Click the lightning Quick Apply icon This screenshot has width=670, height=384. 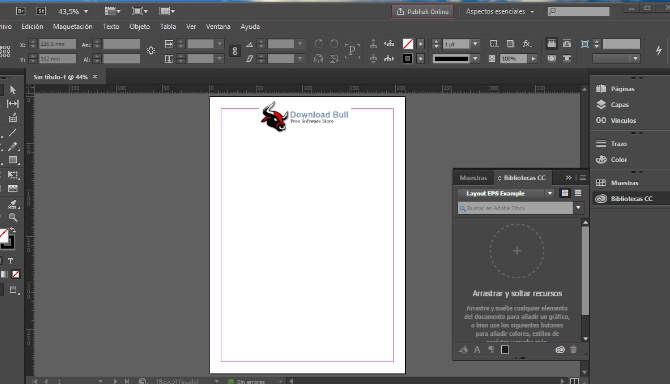click(x=658, y=50)
